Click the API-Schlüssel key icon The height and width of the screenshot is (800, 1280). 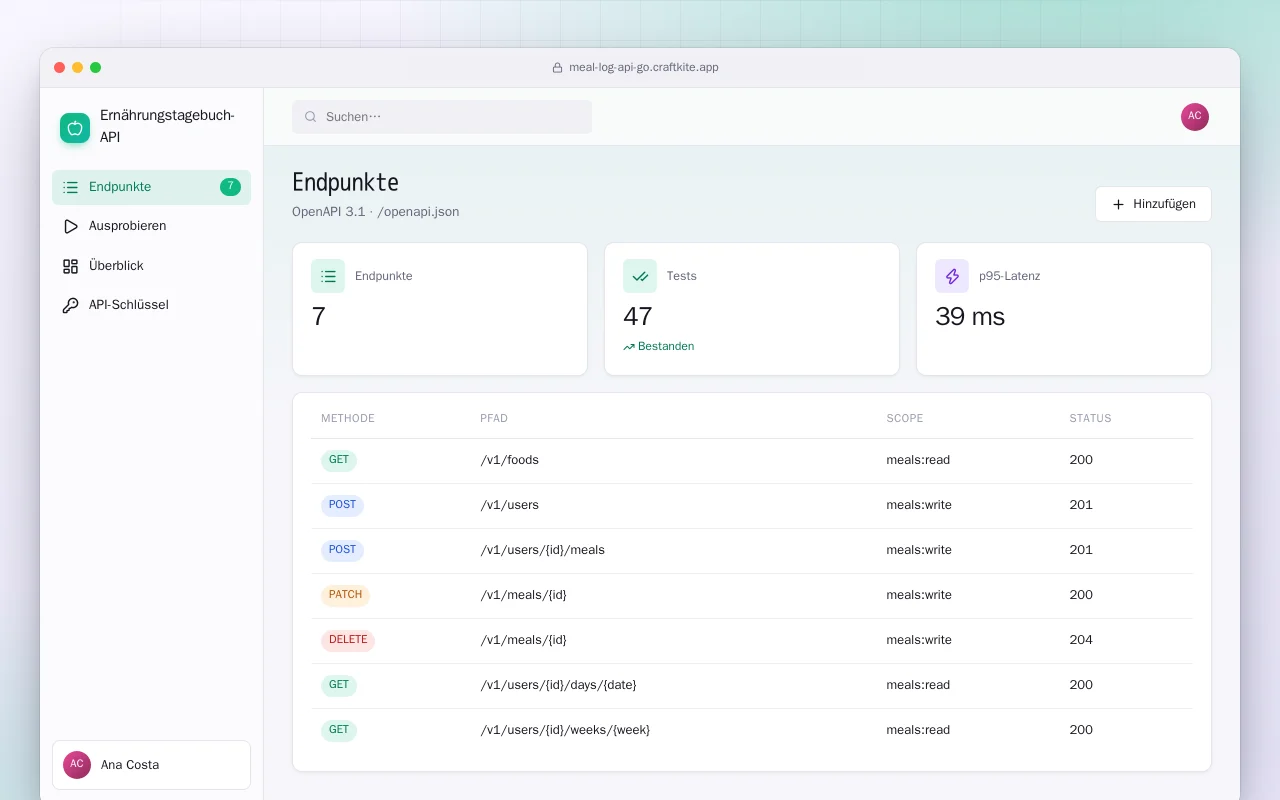pos(70,305)
